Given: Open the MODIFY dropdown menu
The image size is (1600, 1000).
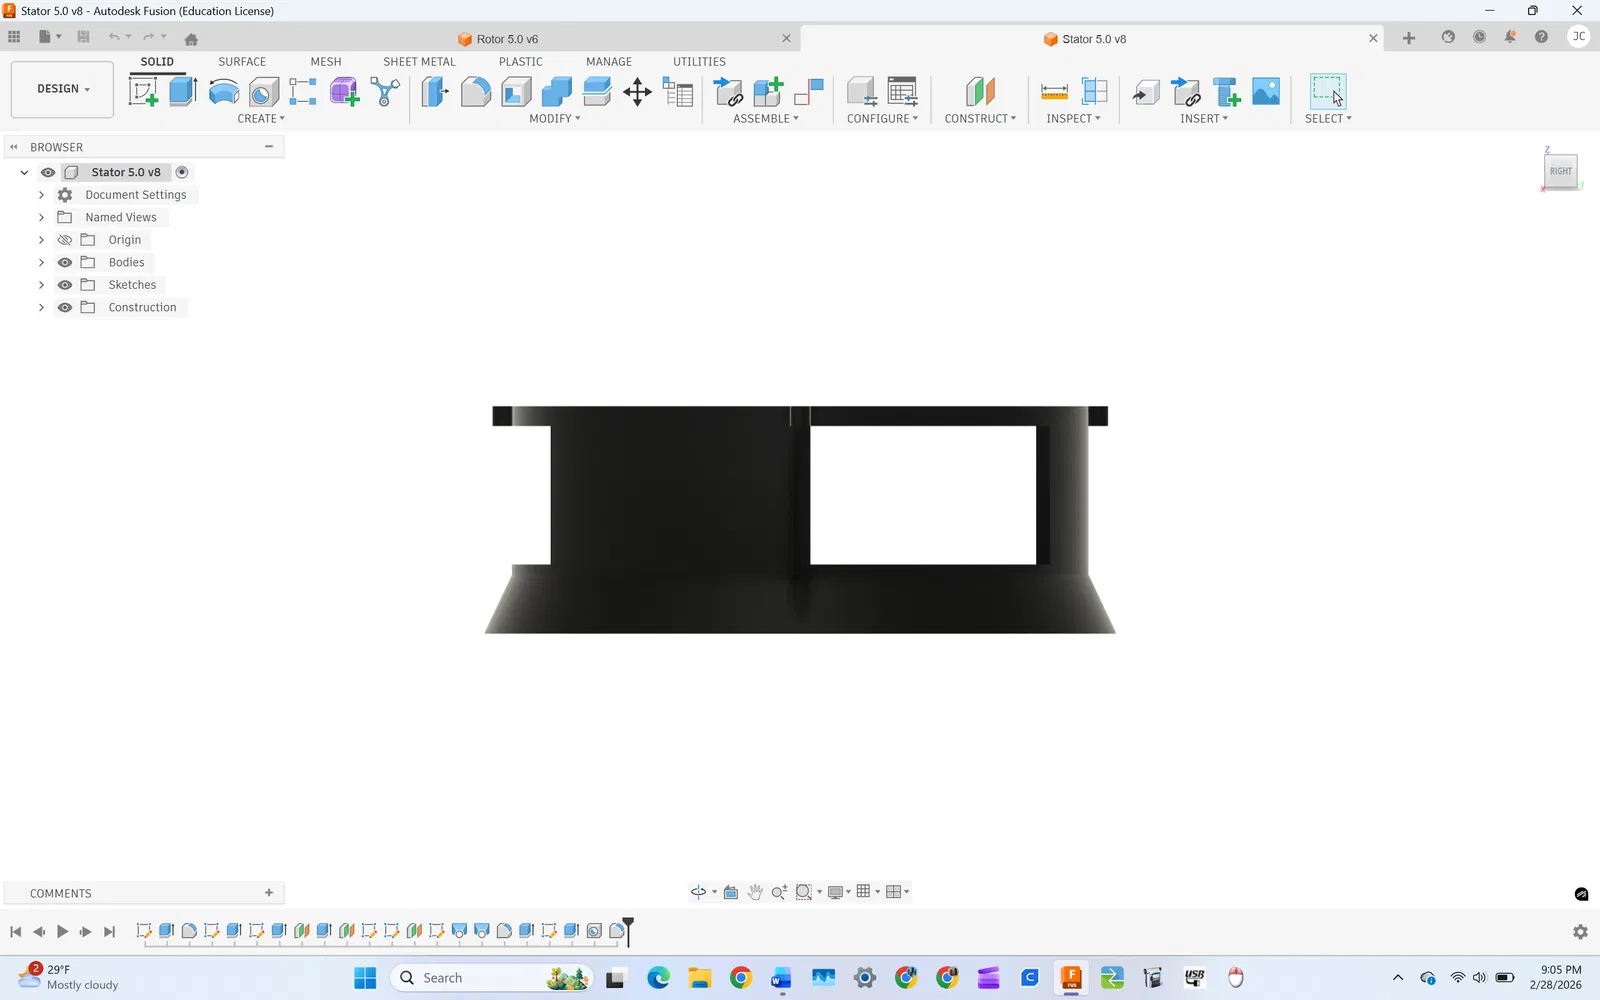Looking at the screenshot, I should click(555, 119).
